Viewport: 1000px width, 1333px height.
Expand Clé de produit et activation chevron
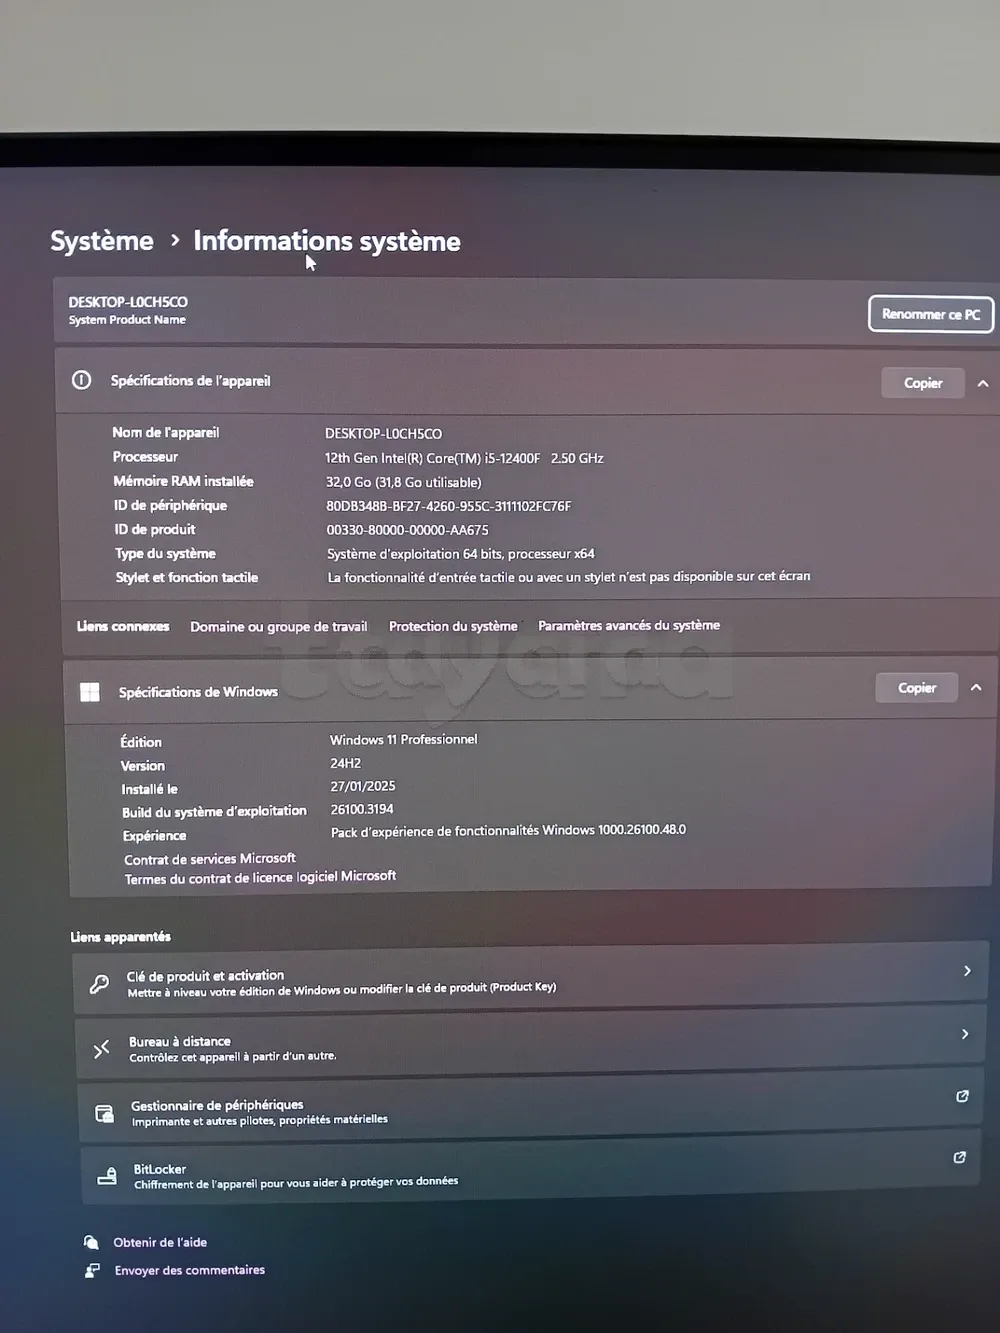[x=966, y=971]
